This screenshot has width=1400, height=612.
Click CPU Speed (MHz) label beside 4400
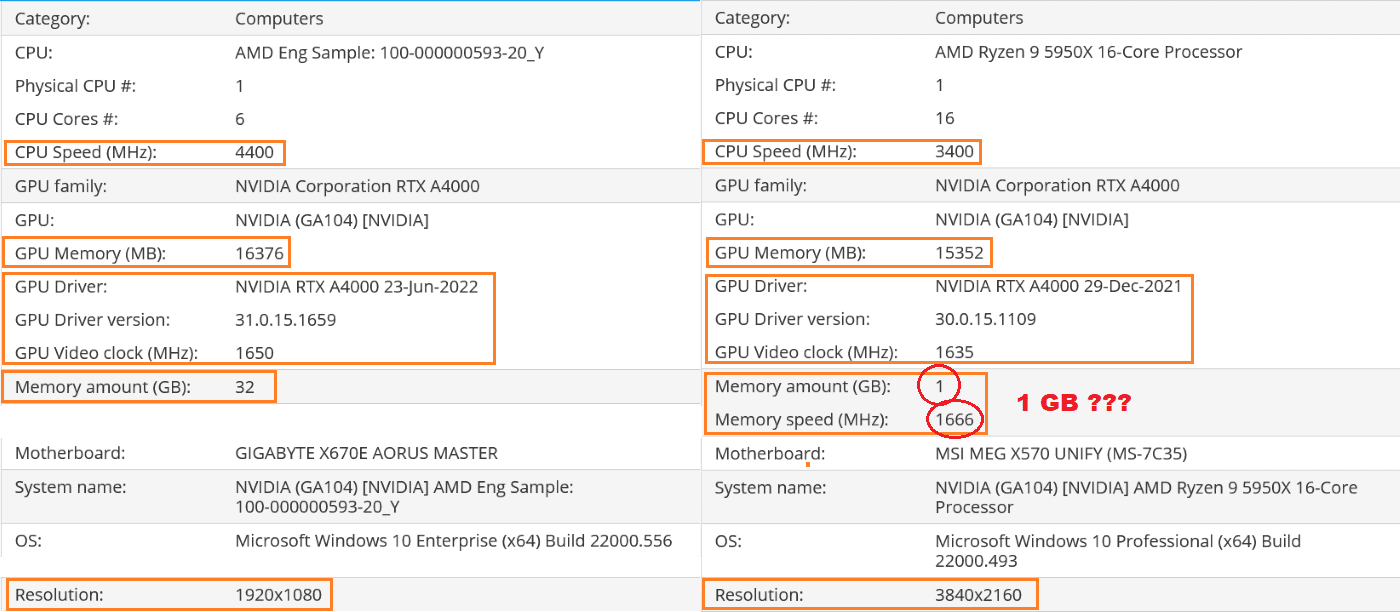coord(86,153)
